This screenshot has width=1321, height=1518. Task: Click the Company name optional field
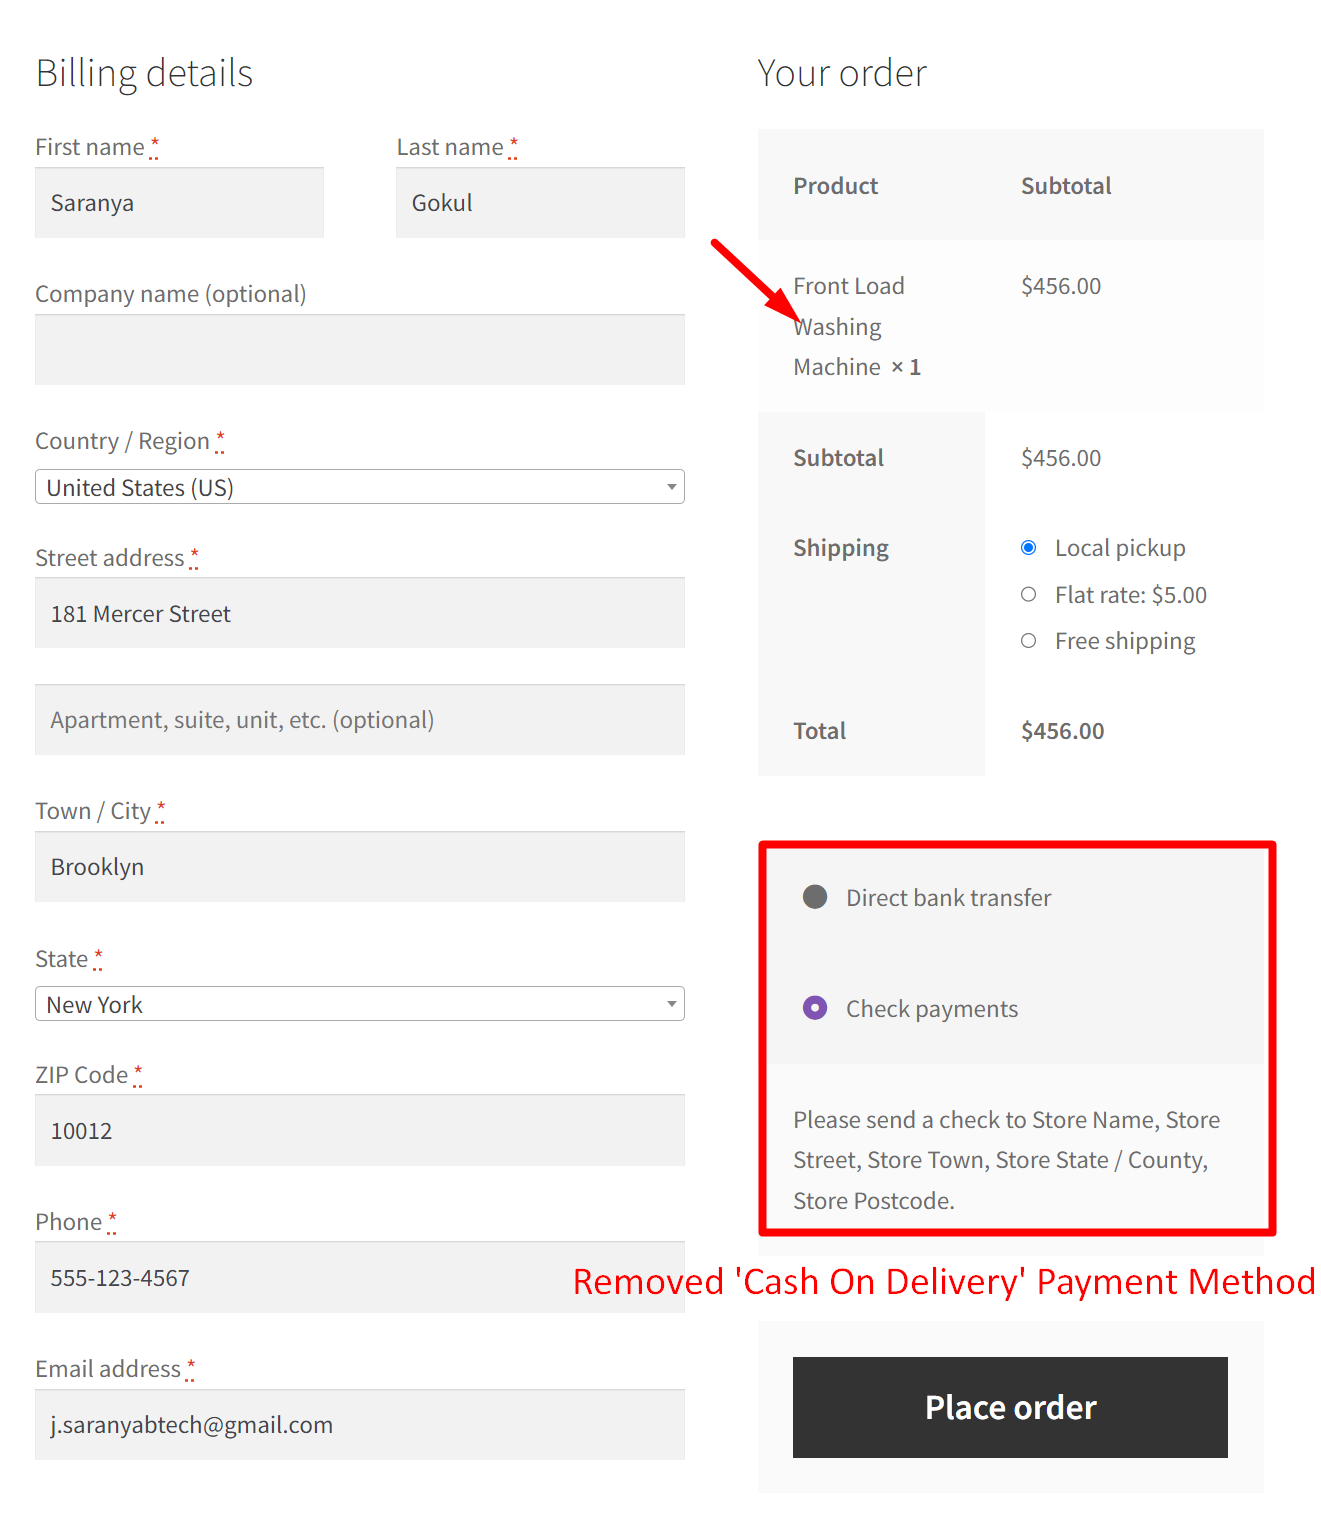coord(359,350)
